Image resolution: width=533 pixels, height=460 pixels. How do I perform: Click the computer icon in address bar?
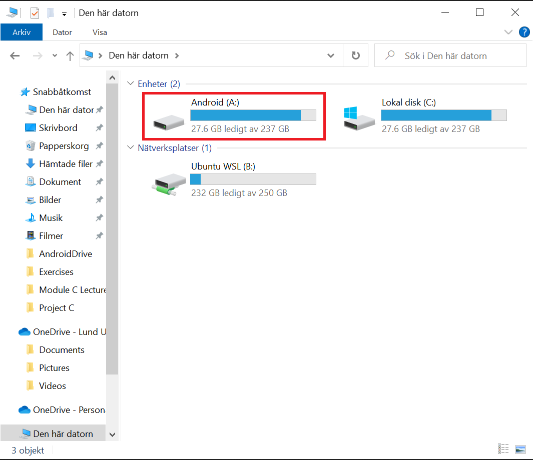tap(88, 55)
